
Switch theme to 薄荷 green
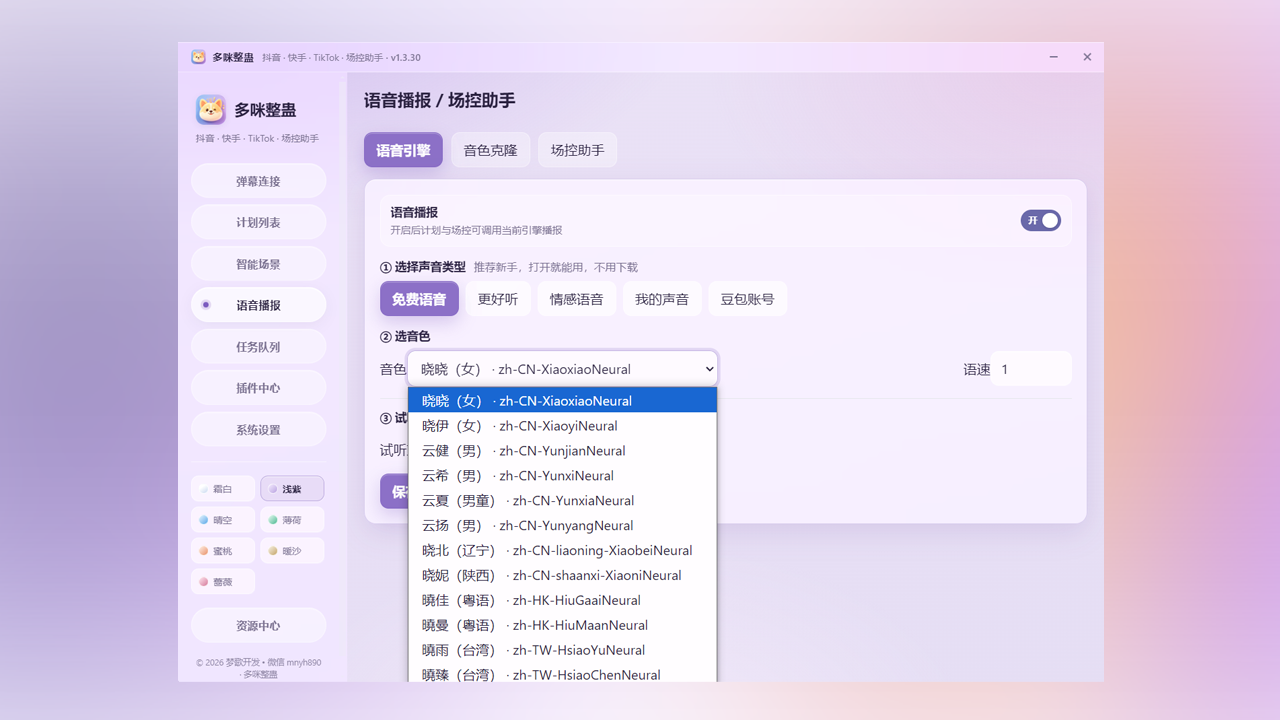pos(292,520)
